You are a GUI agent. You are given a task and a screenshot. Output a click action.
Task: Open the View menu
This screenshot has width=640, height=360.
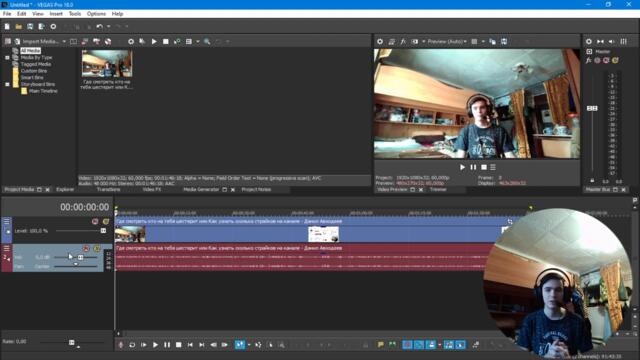[x=38, y=14]
